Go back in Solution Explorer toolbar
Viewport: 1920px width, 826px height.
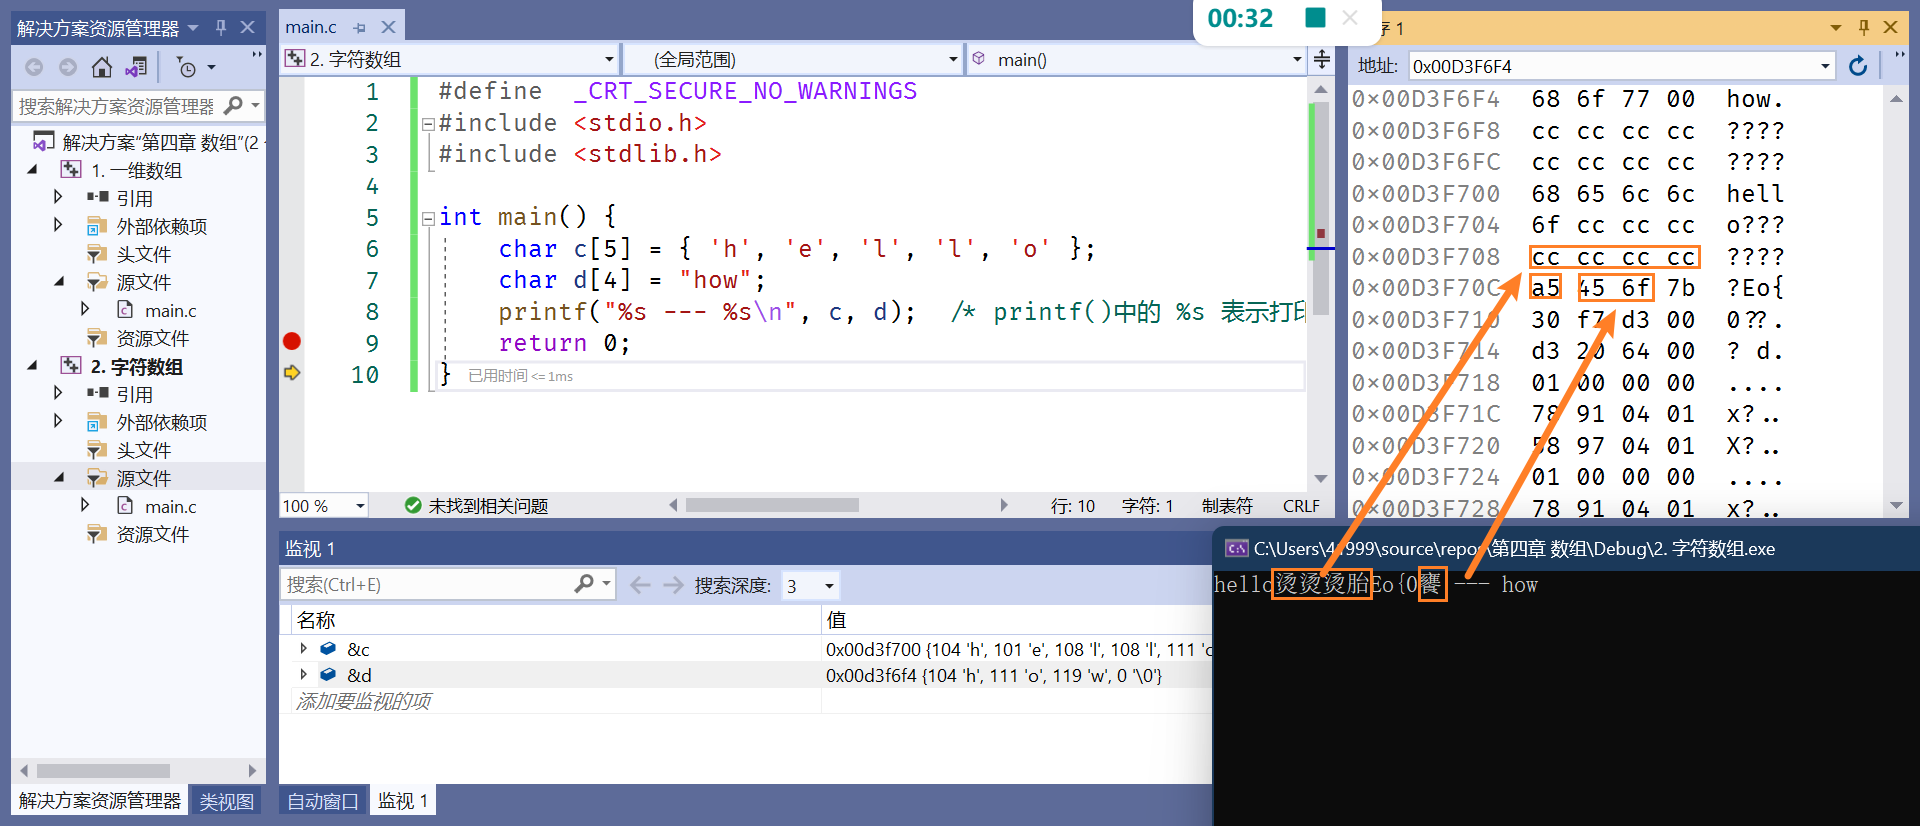pyautogui.click(x=34, y=67)
